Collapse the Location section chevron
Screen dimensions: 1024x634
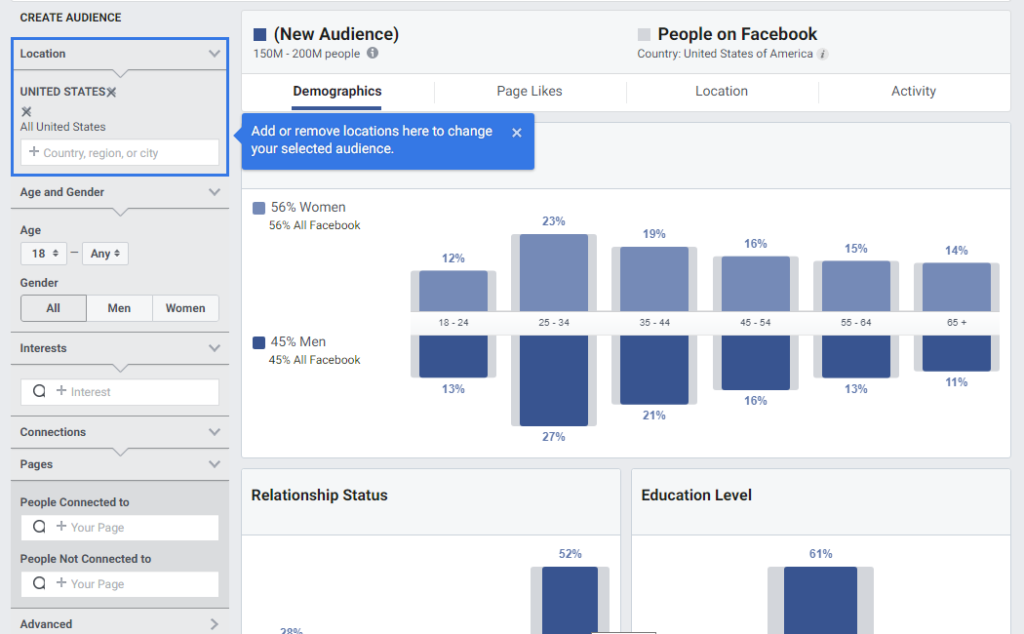(x=214, y=54)
